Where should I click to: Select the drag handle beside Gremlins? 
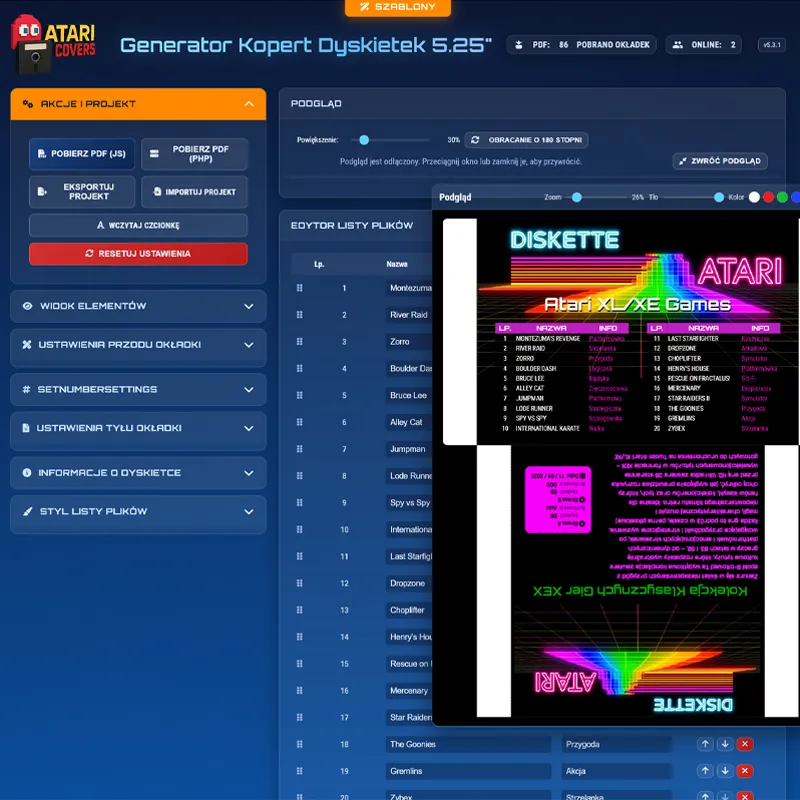299,771
